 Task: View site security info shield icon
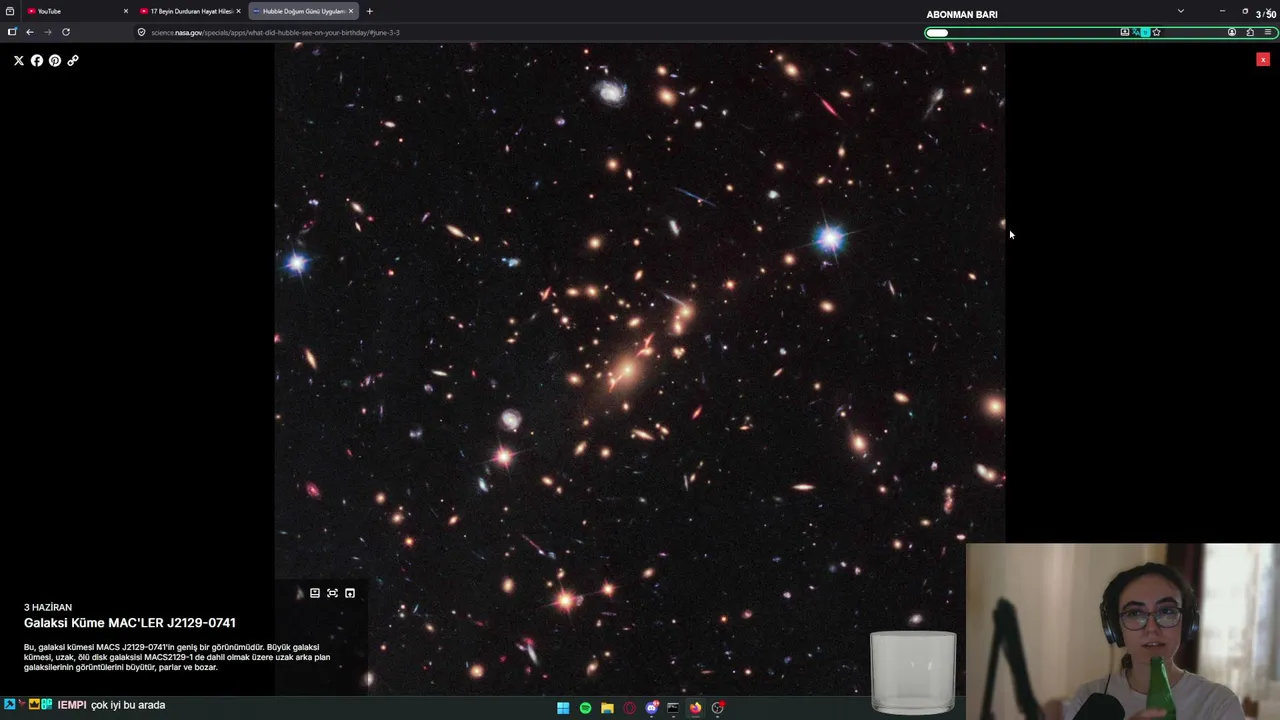[x=141, y=32]
